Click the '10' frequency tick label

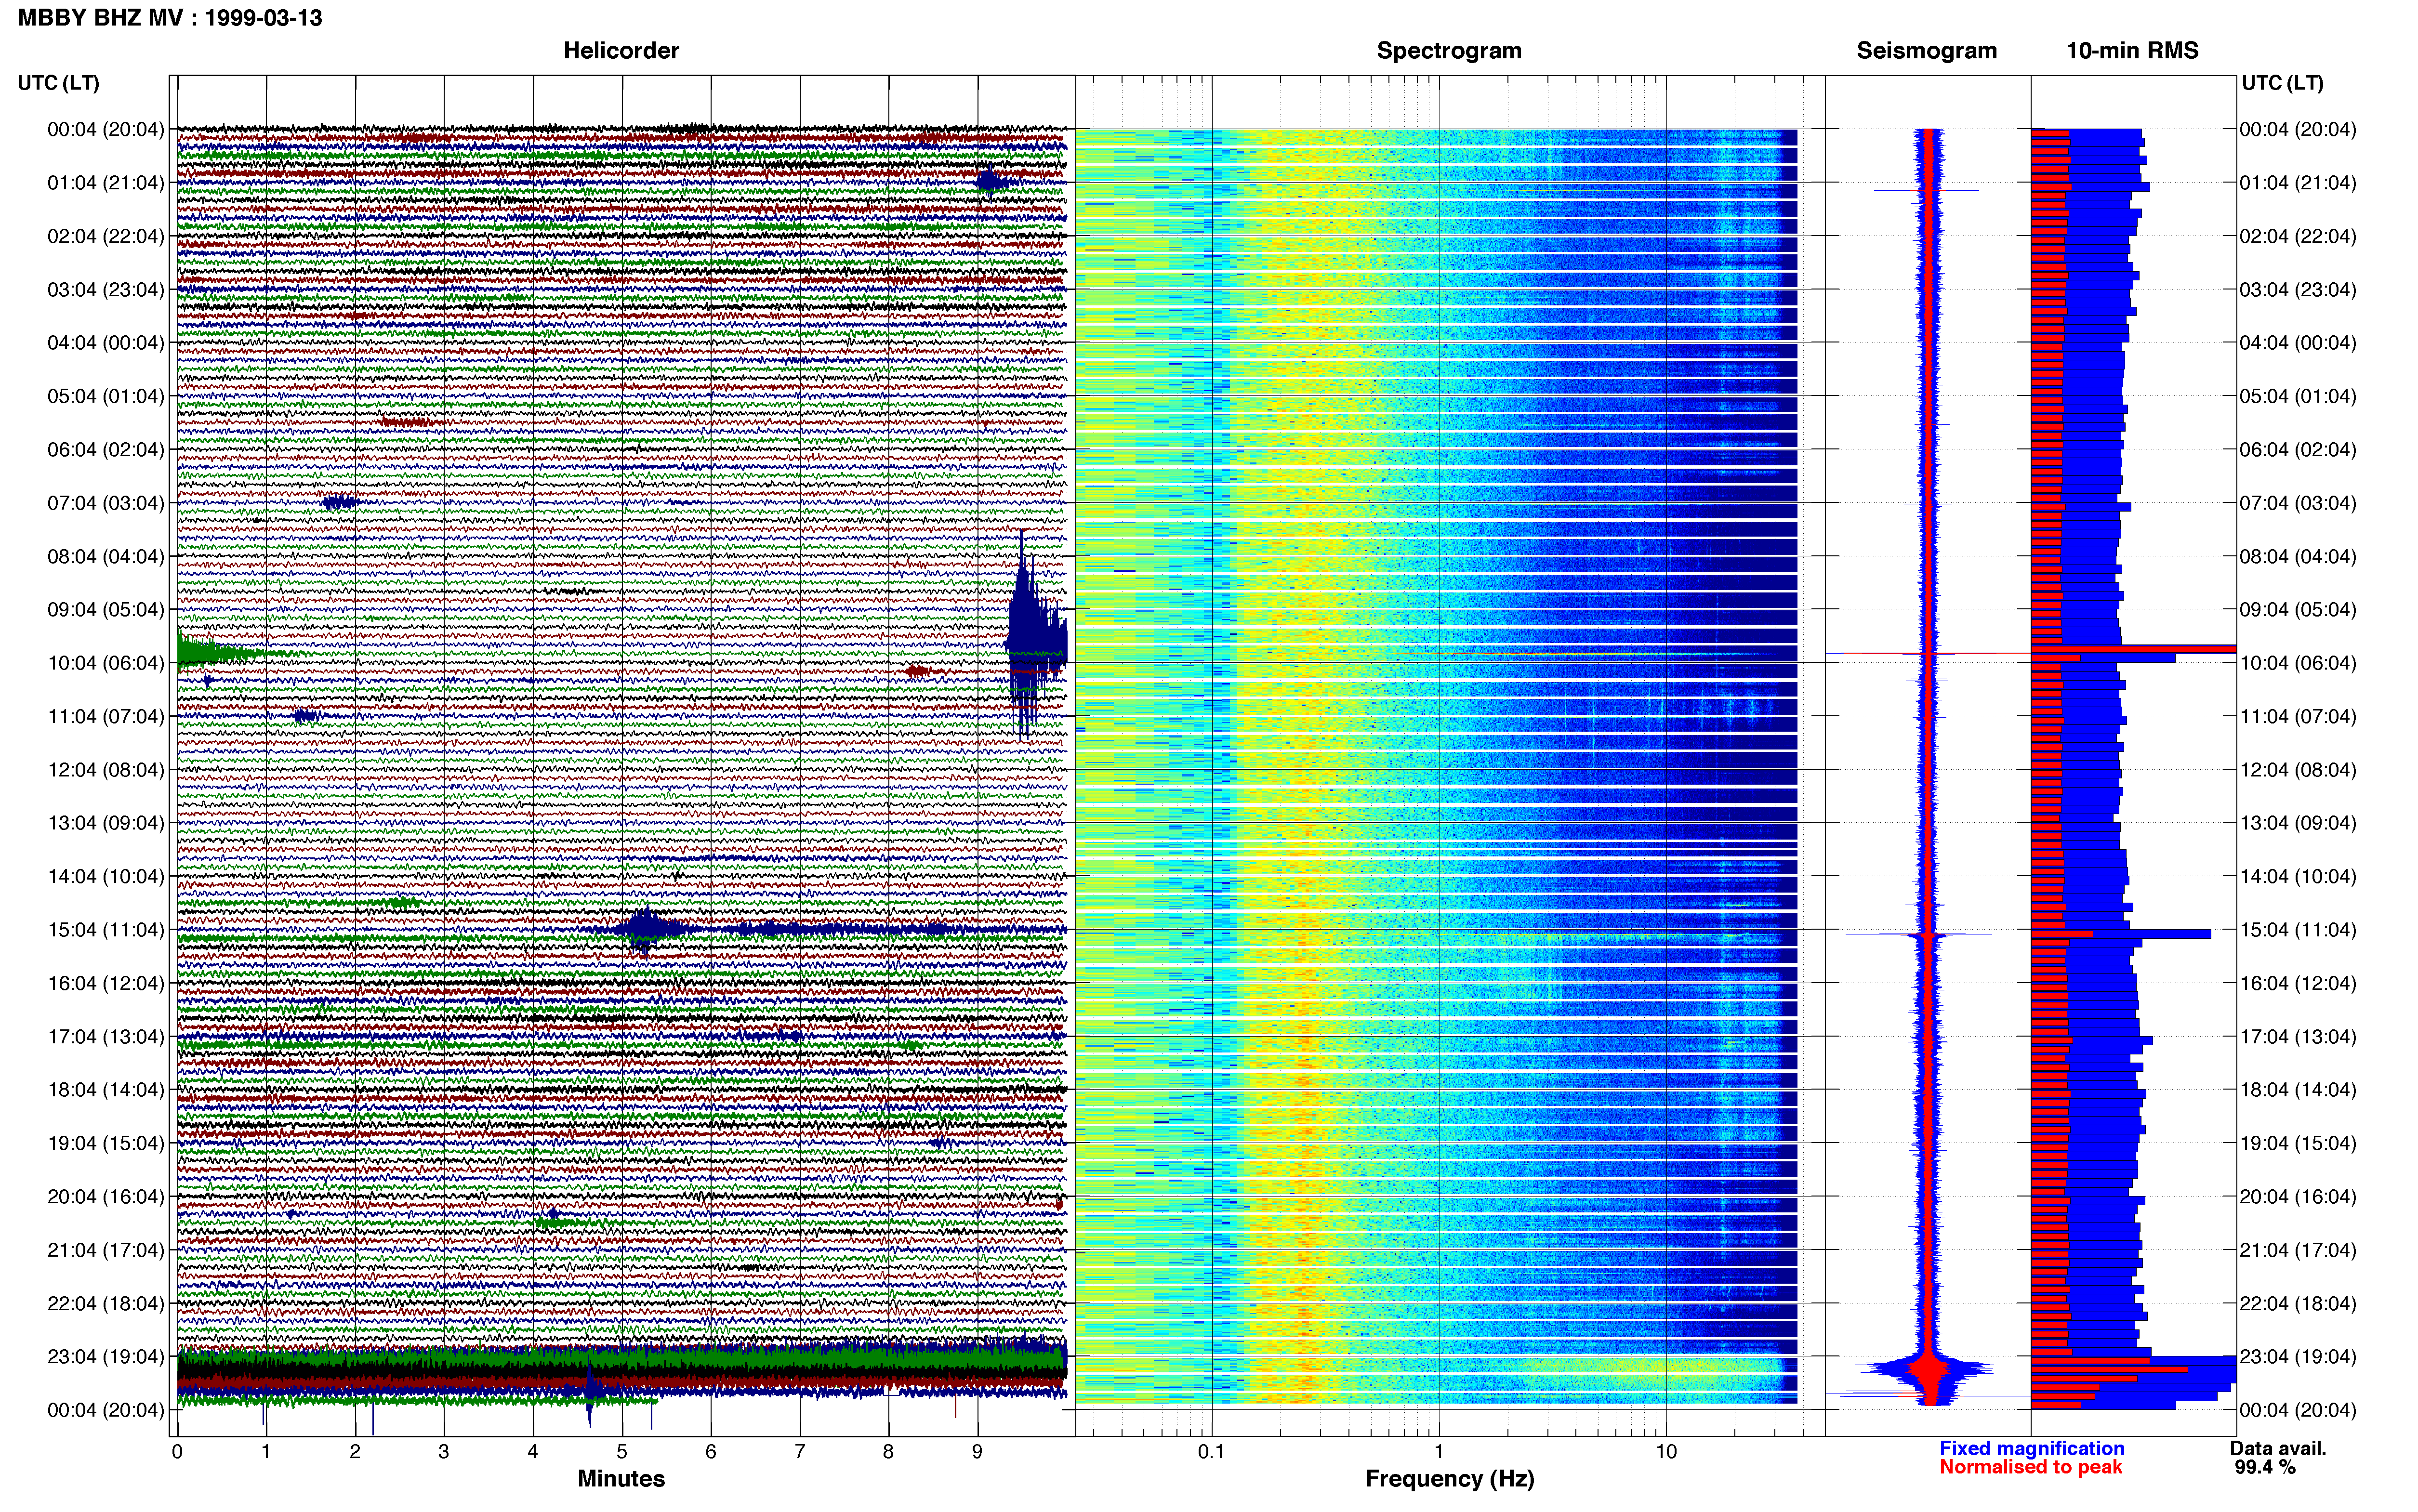(x=1666, y=1452)
